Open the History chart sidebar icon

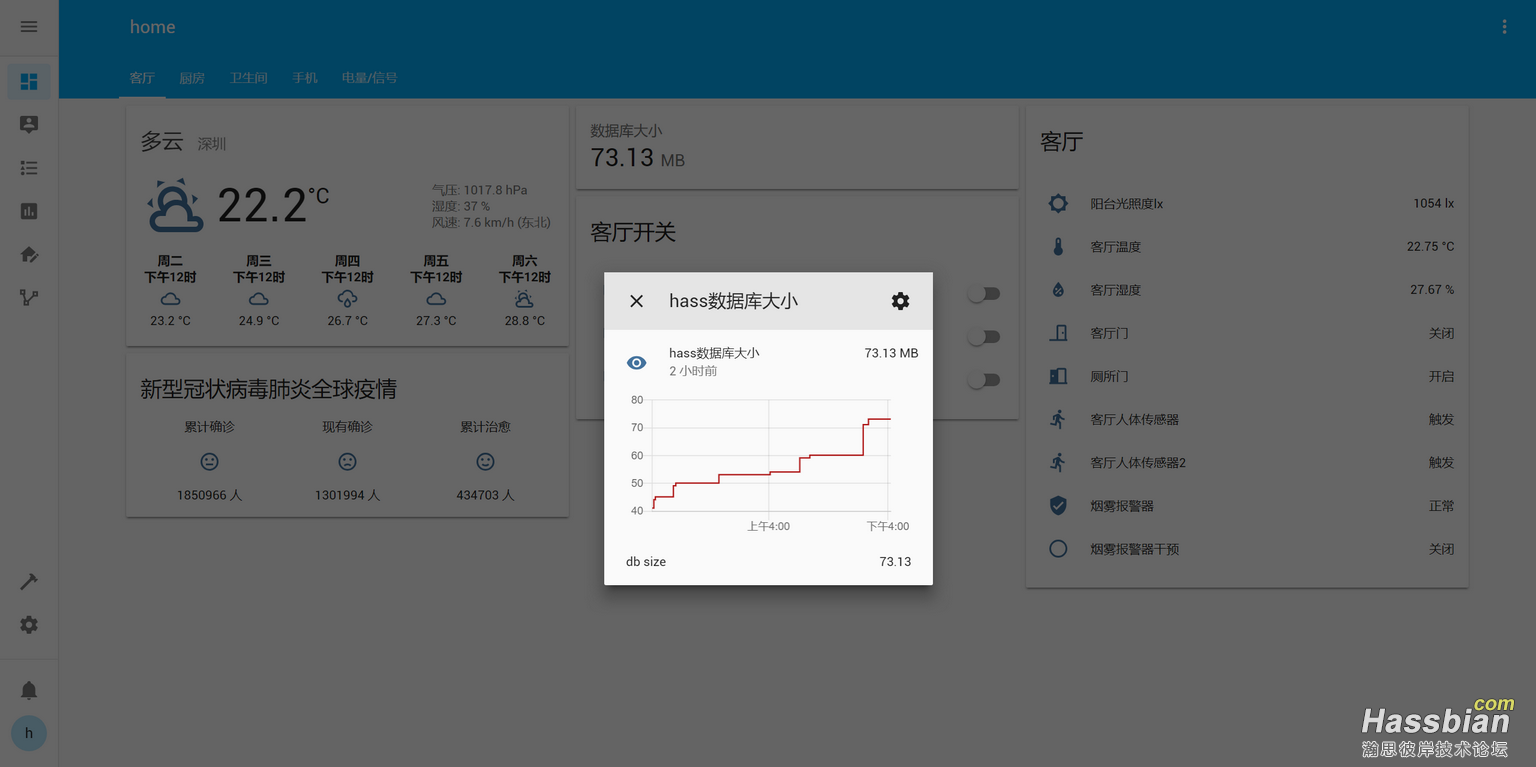(x=29, y=211)
